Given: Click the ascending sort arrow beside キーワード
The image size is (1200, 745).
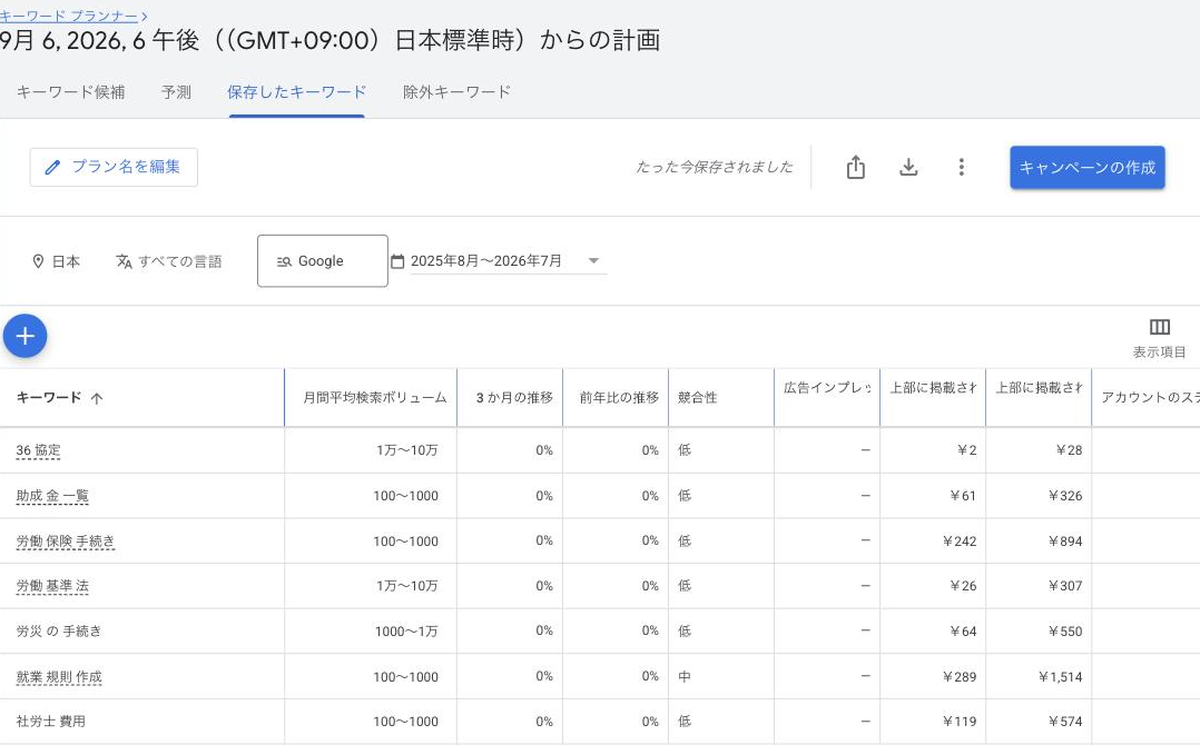Looking at the screenshot, I should coord(96,398).
